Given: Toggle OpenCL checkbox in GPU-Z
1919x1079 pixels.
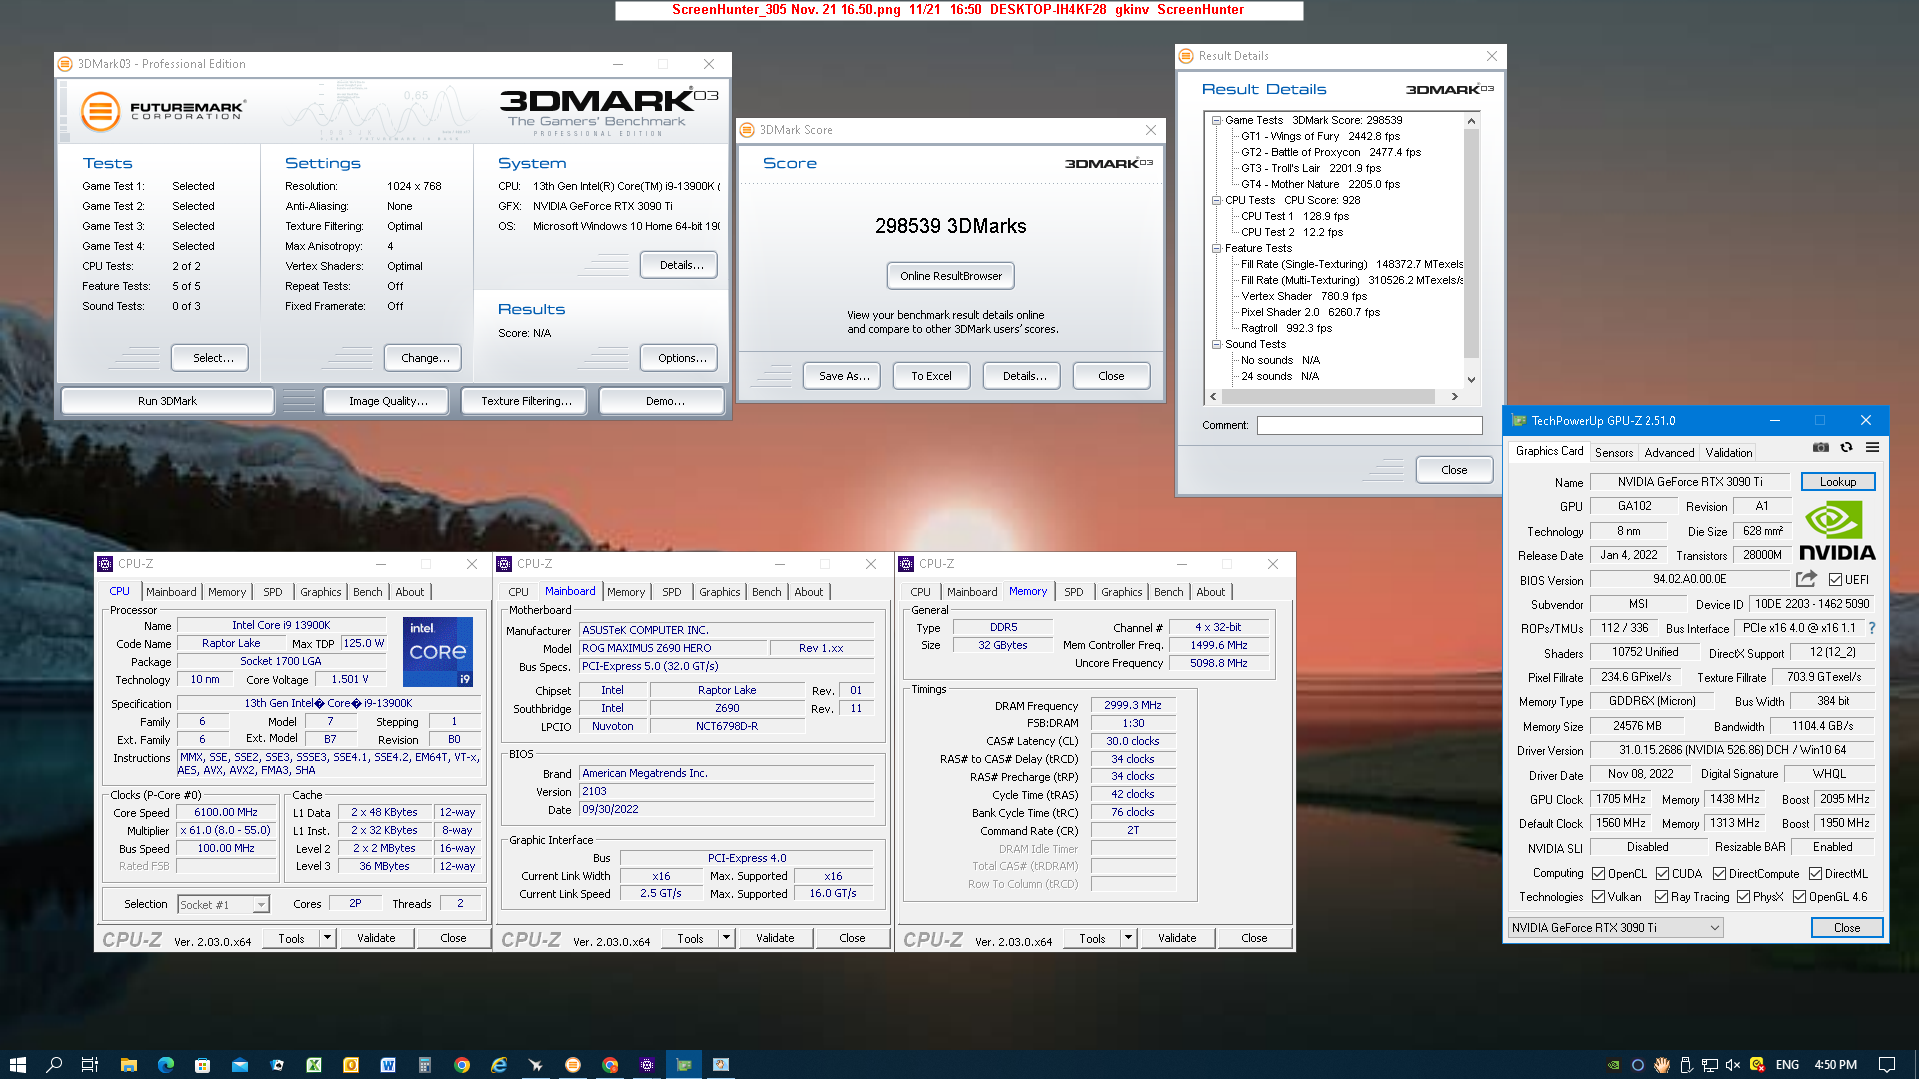Looking at the screenshot, I should [x=1598, y=874].
